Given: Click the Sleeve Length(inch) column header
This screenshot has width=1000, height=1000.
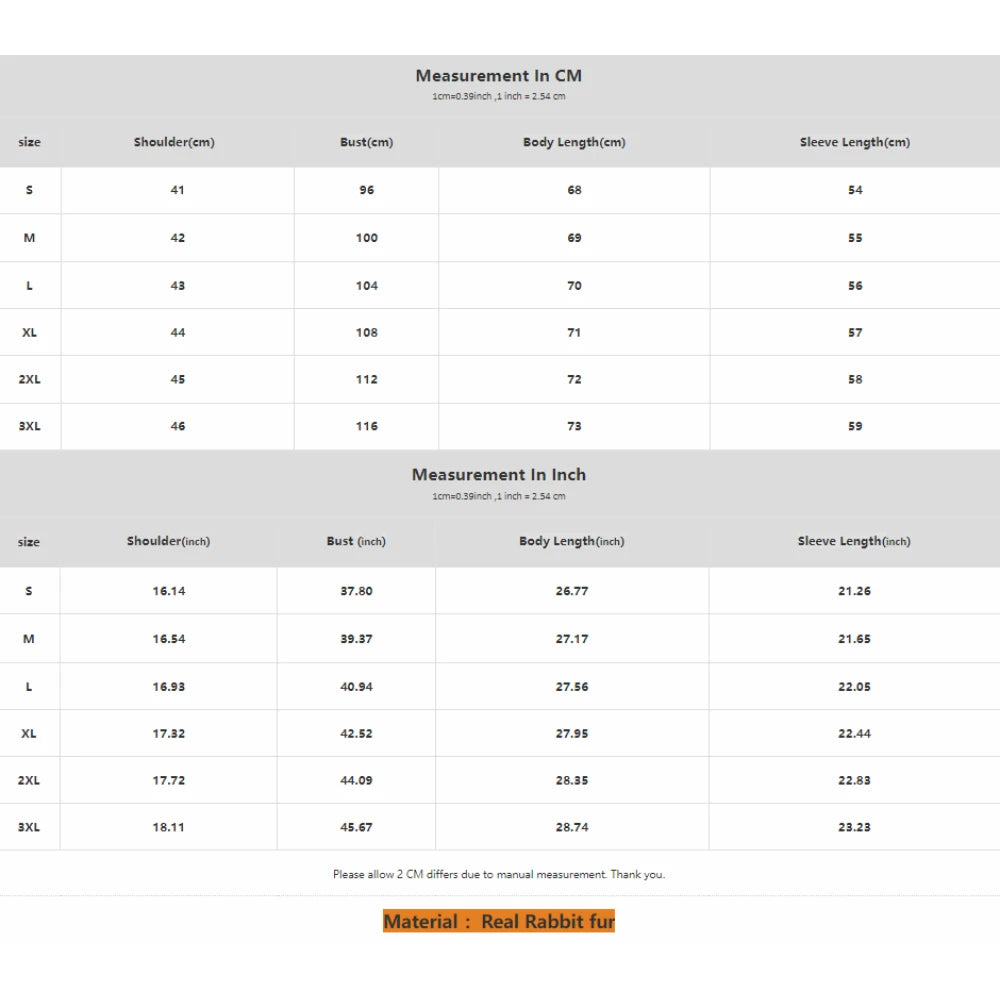Looking at the screenshot, I should click(x=854, y=541).
